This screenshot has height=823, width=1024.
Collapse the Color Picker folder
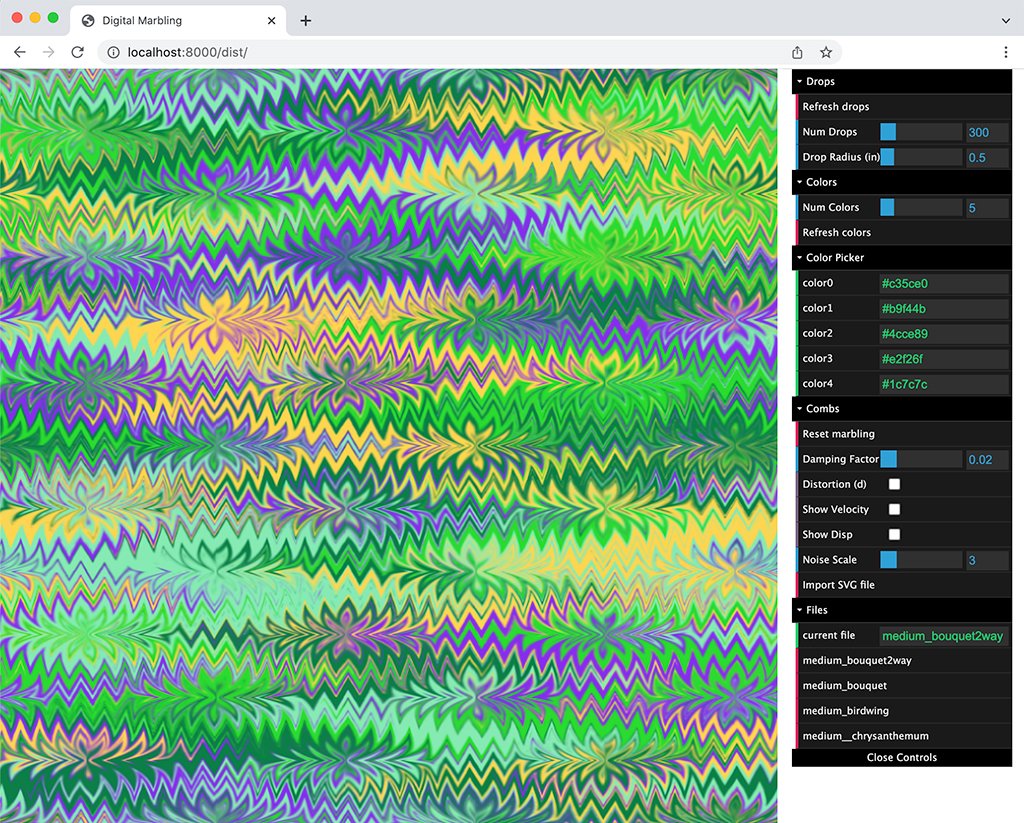(x=902, y=257)
